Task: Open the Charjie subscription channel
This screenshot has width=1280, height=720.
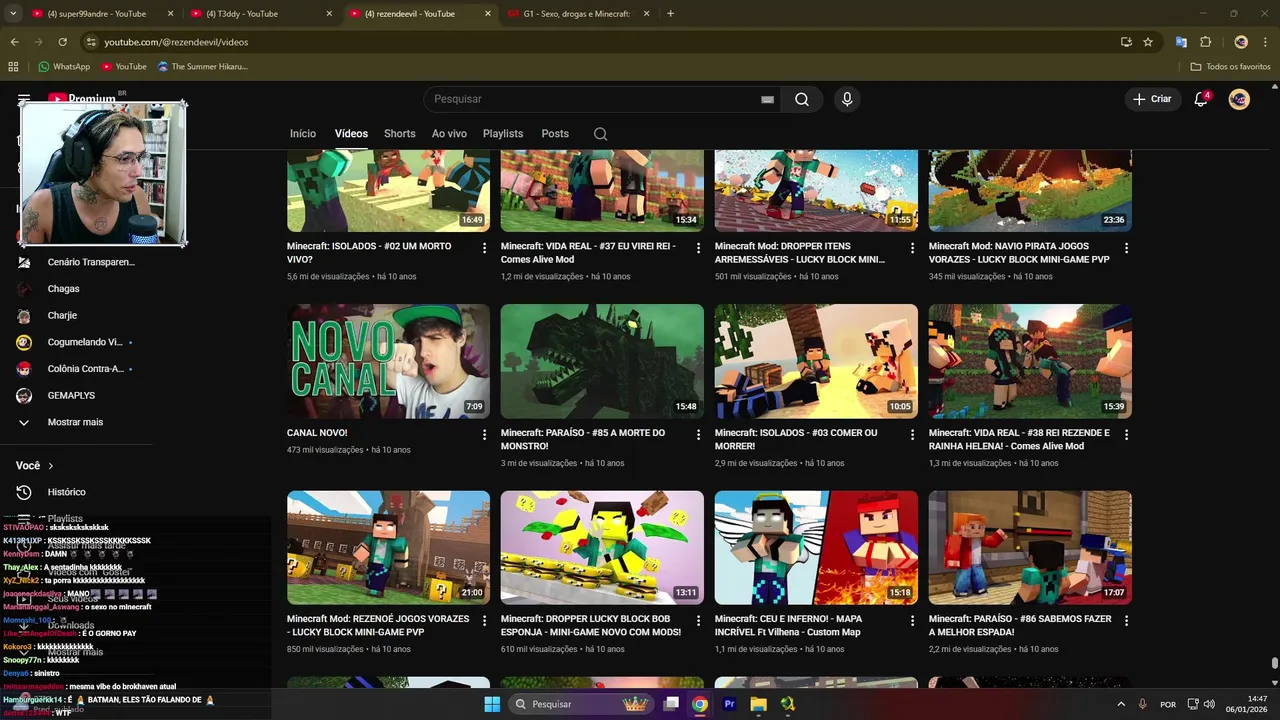Action: point(62,315)
